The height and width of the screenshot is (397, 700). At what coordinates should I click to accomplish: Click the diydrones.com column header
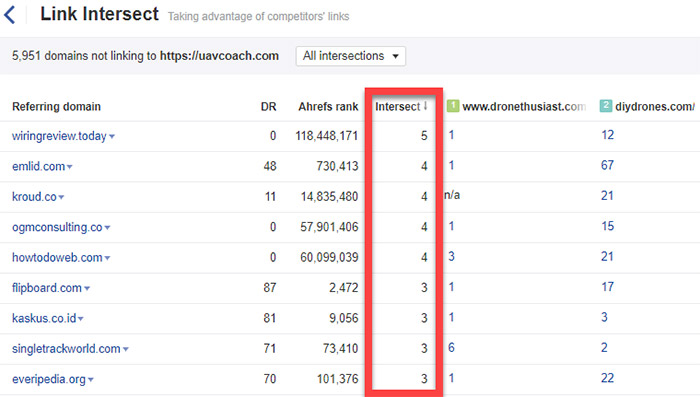click(654, 107)
